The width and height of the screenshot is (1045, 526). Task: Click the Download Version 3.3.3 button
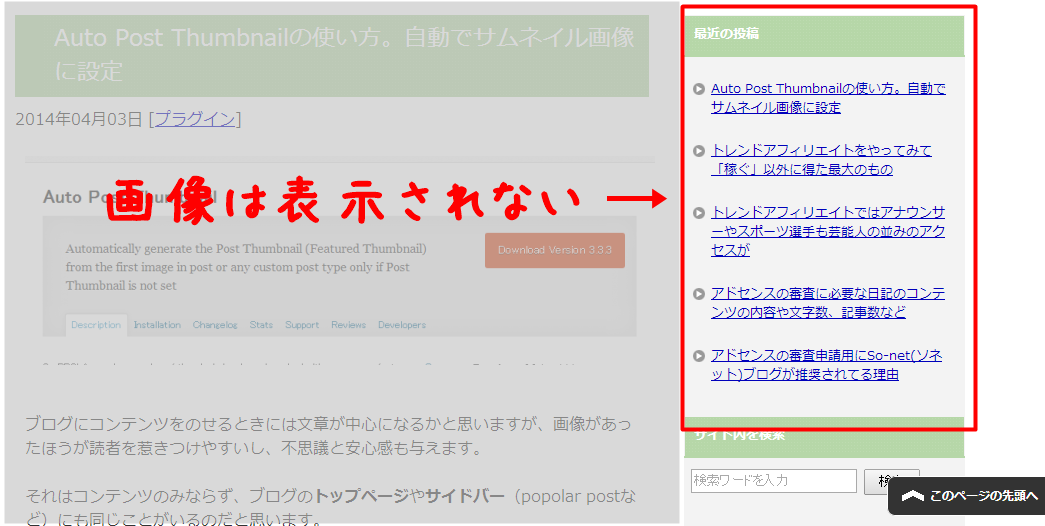(554, 250)
